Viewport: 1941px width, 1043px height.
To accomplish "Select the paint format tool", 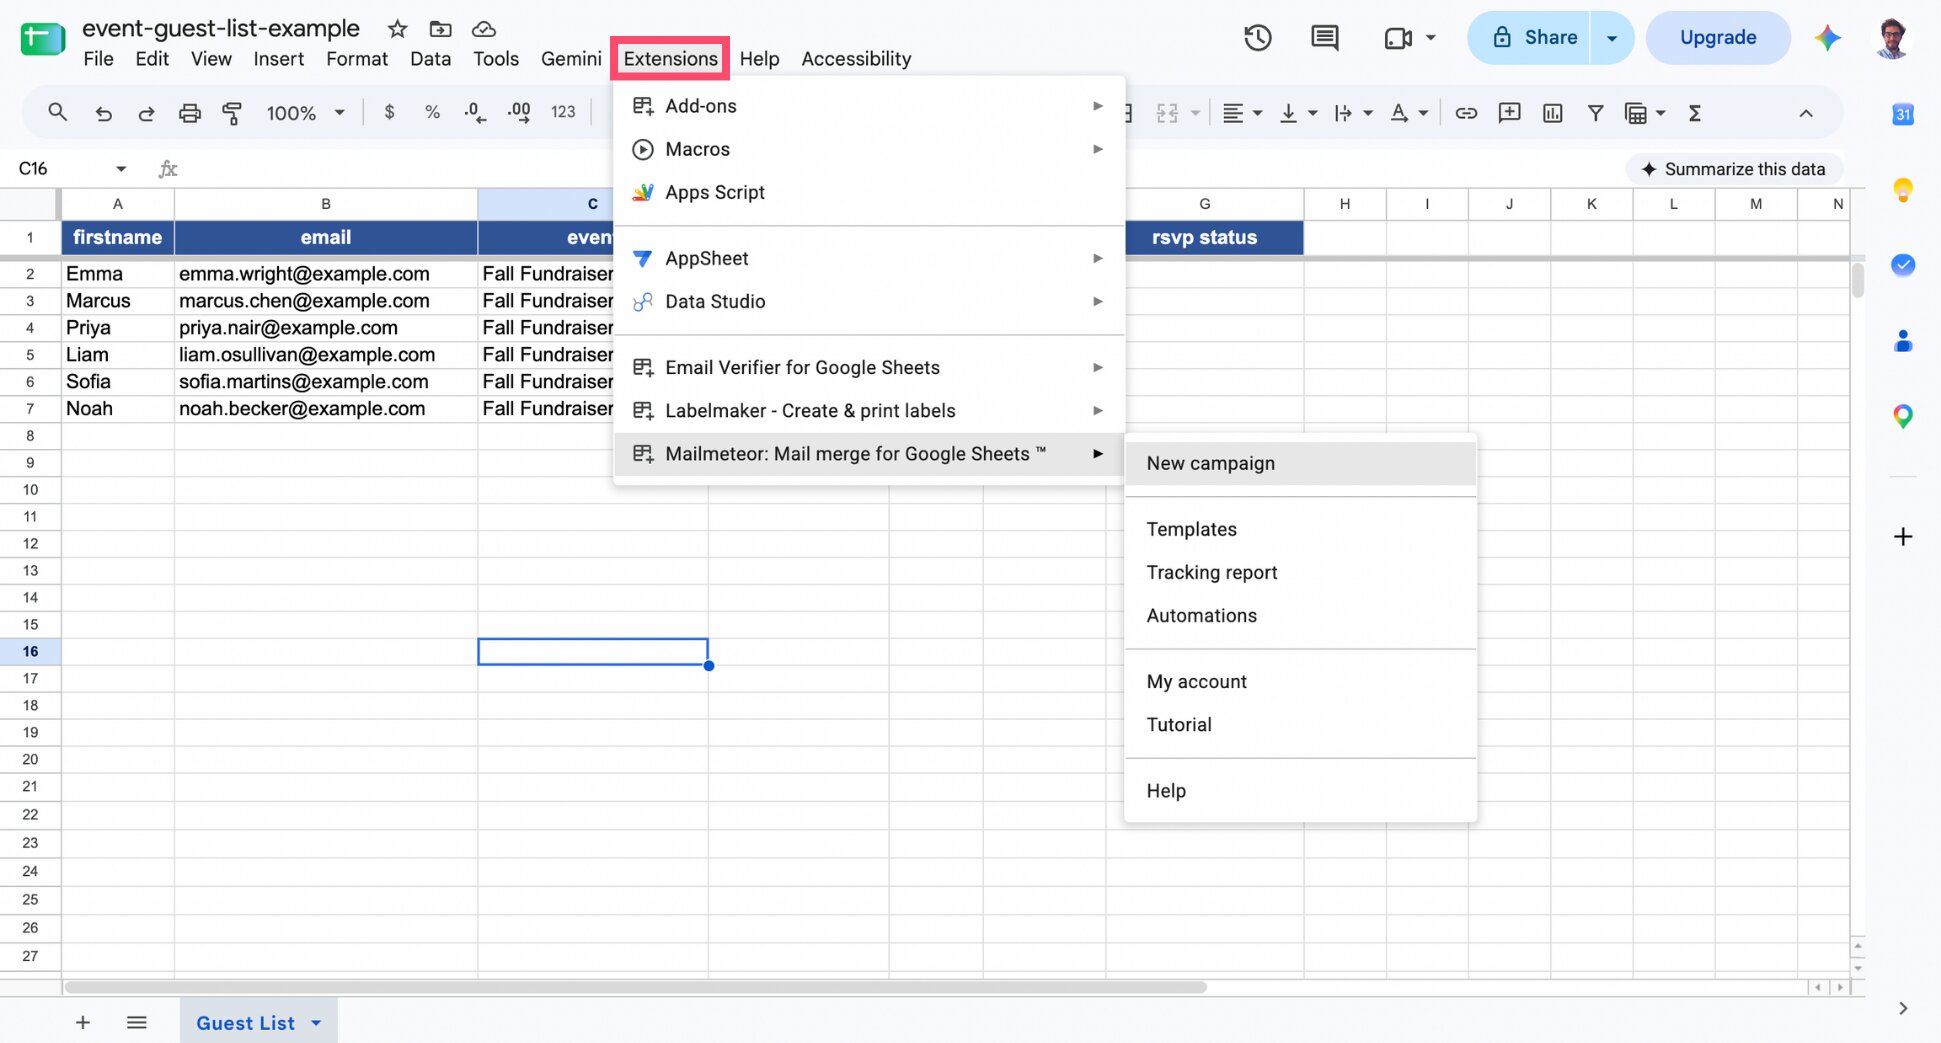I will pos(232,113).
